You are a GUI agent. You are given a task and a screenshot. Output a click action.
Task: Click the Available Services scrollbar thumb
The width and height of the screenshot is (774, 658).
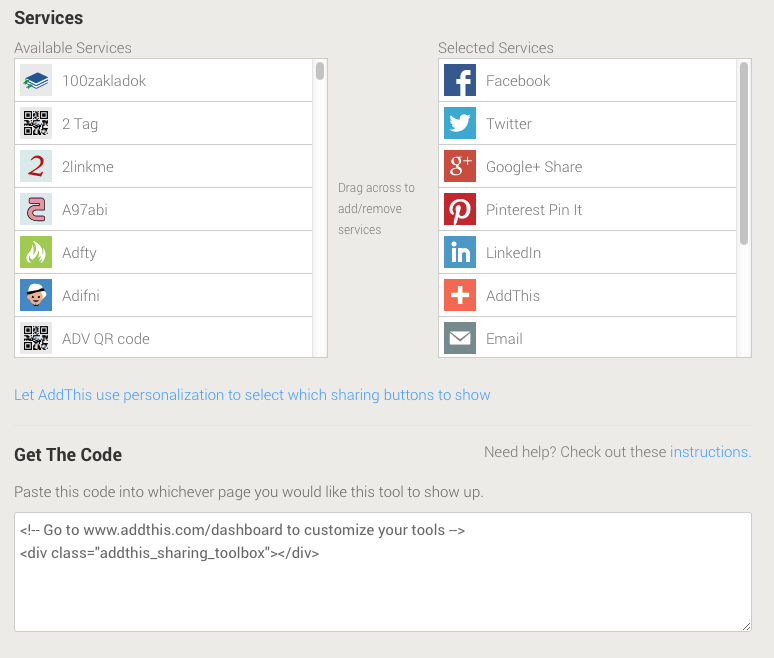320,71
